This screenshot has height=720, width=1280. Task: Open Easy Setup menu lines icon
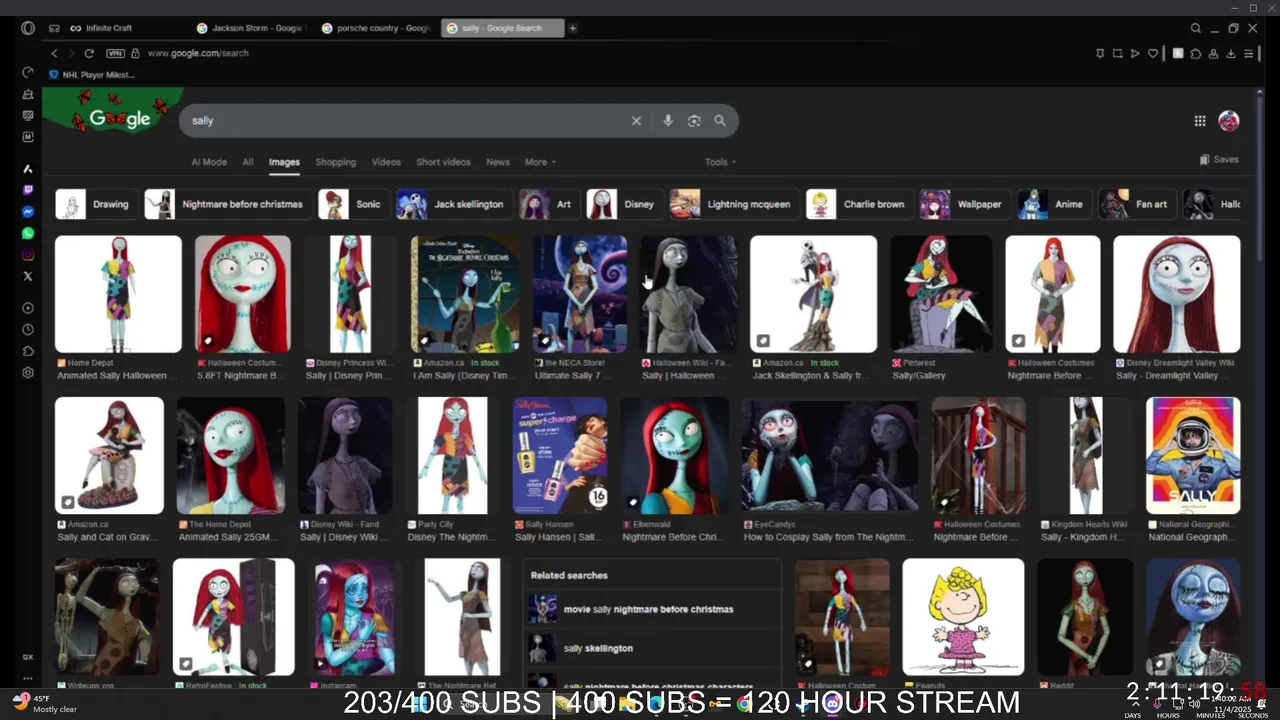[1249, 54]
